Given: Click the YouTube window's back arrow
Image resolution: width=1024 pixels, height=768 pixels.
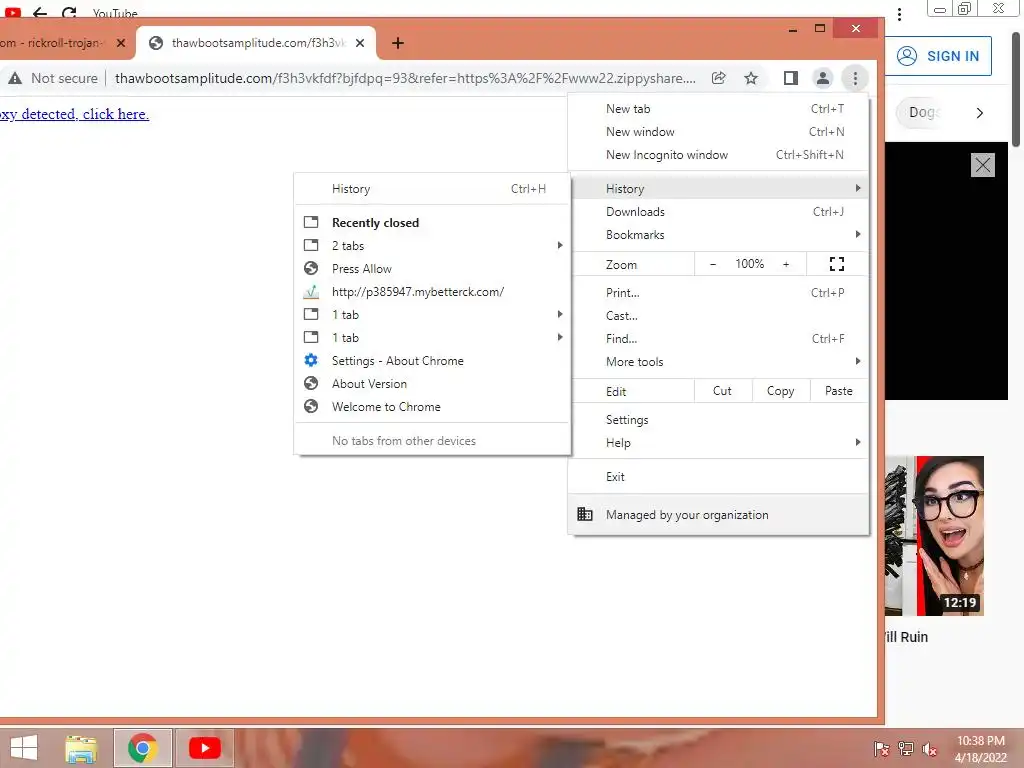Looking at the screenshot, I should click(x=40, y=12).
